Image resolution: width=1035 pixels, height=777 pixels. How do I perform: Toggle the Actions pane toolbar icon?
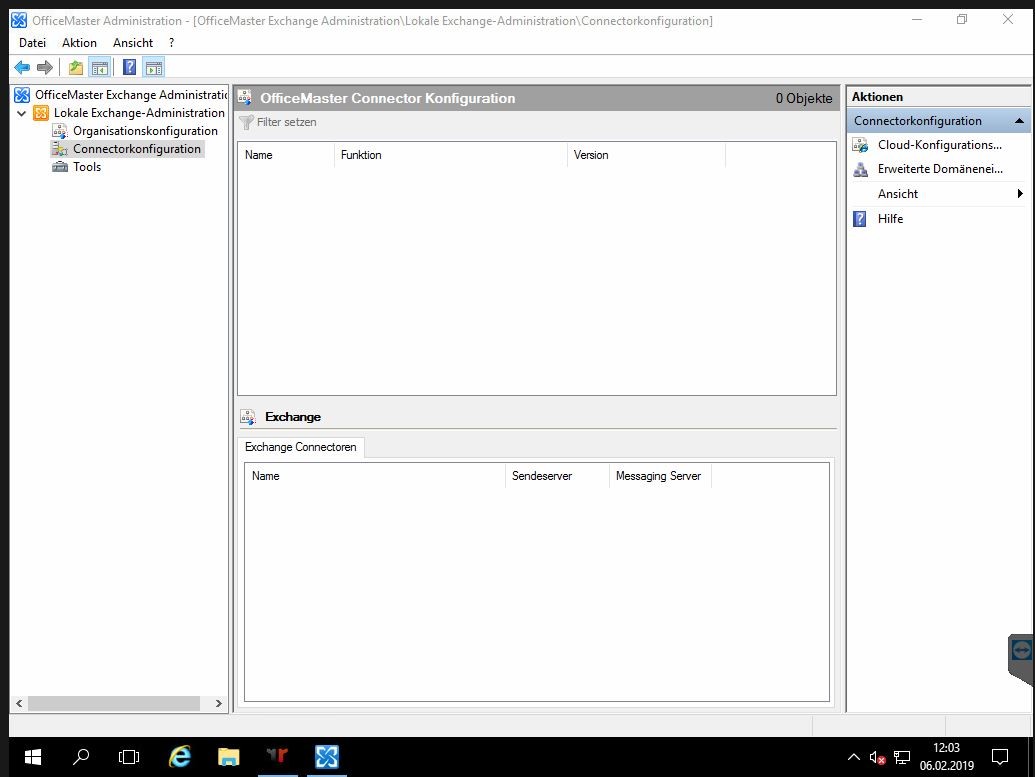click(153, 68)
